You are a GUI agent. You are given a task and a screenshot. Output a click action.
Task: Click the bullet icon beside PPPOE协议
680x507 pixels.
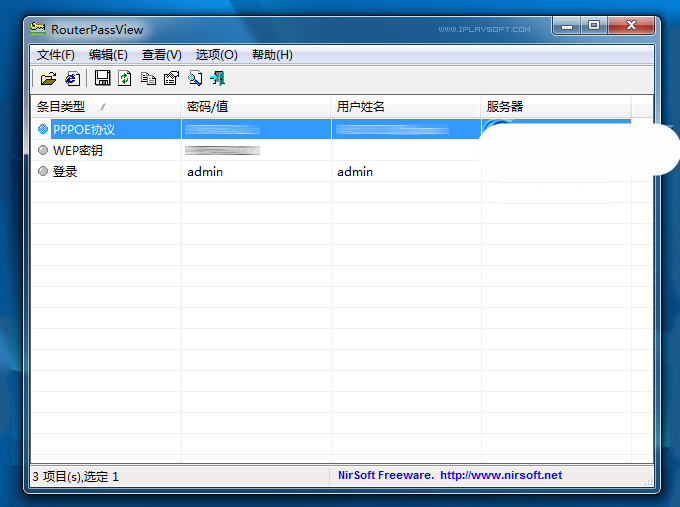coord(42,129)
